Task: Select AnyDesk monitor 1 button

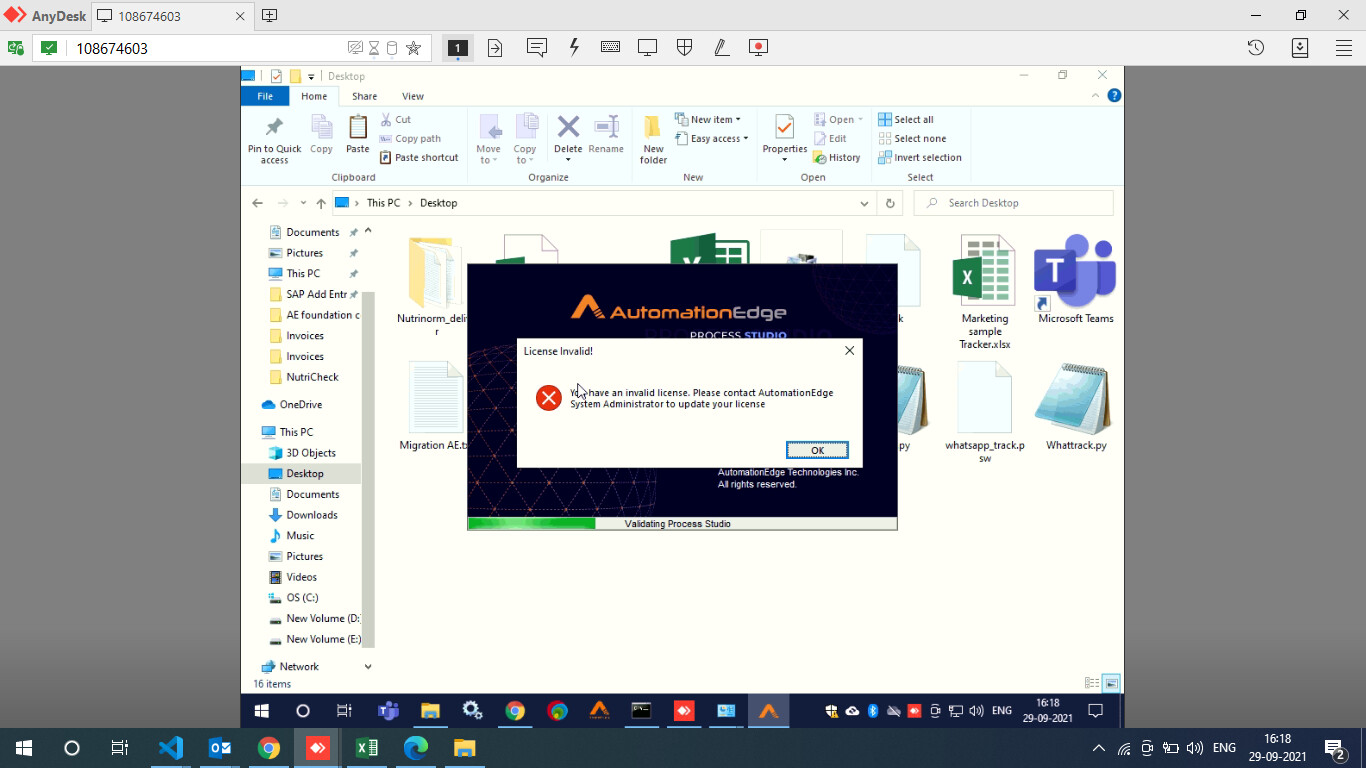Action: (x=458, y=47)
